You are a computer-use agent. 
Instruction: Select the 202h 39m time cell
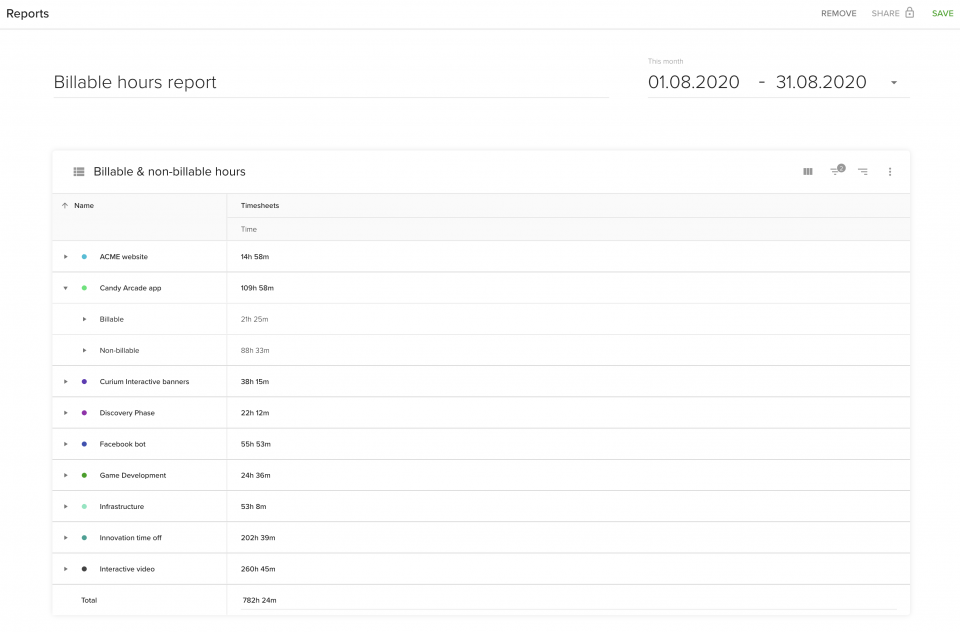click(x=258, y=538)
